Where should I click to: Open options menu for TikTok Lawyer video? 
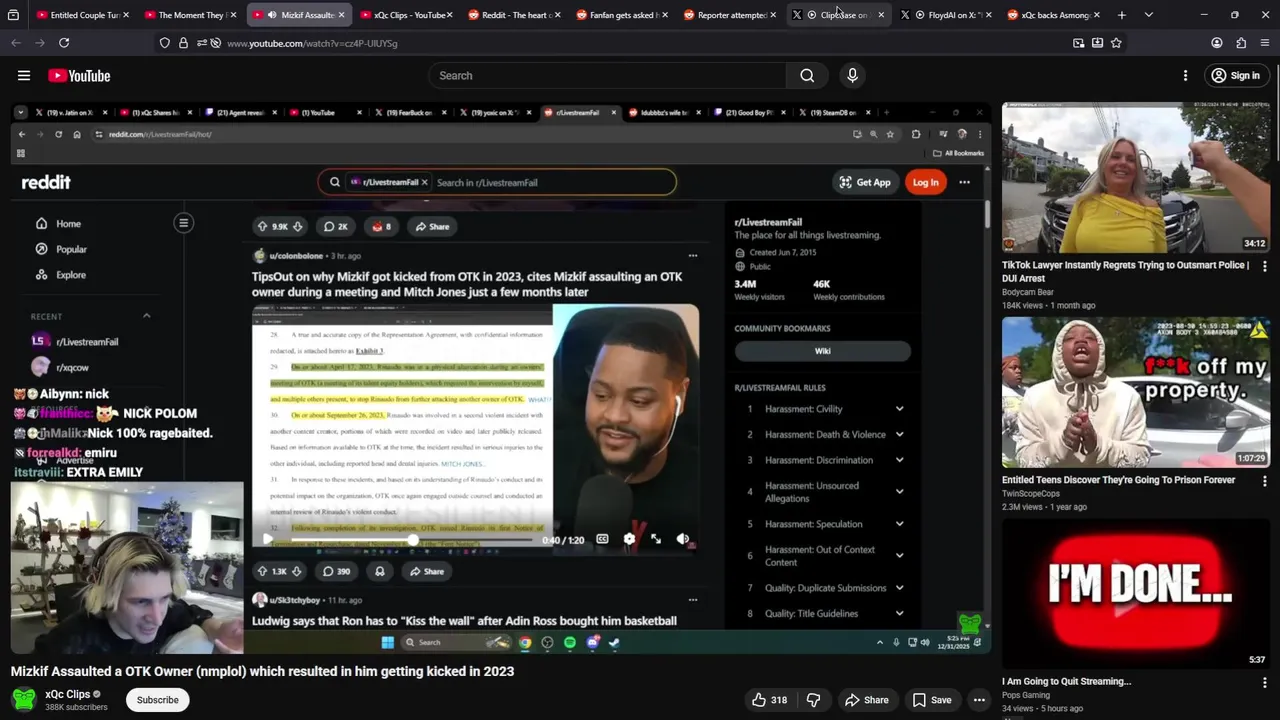click(1265, 266)
